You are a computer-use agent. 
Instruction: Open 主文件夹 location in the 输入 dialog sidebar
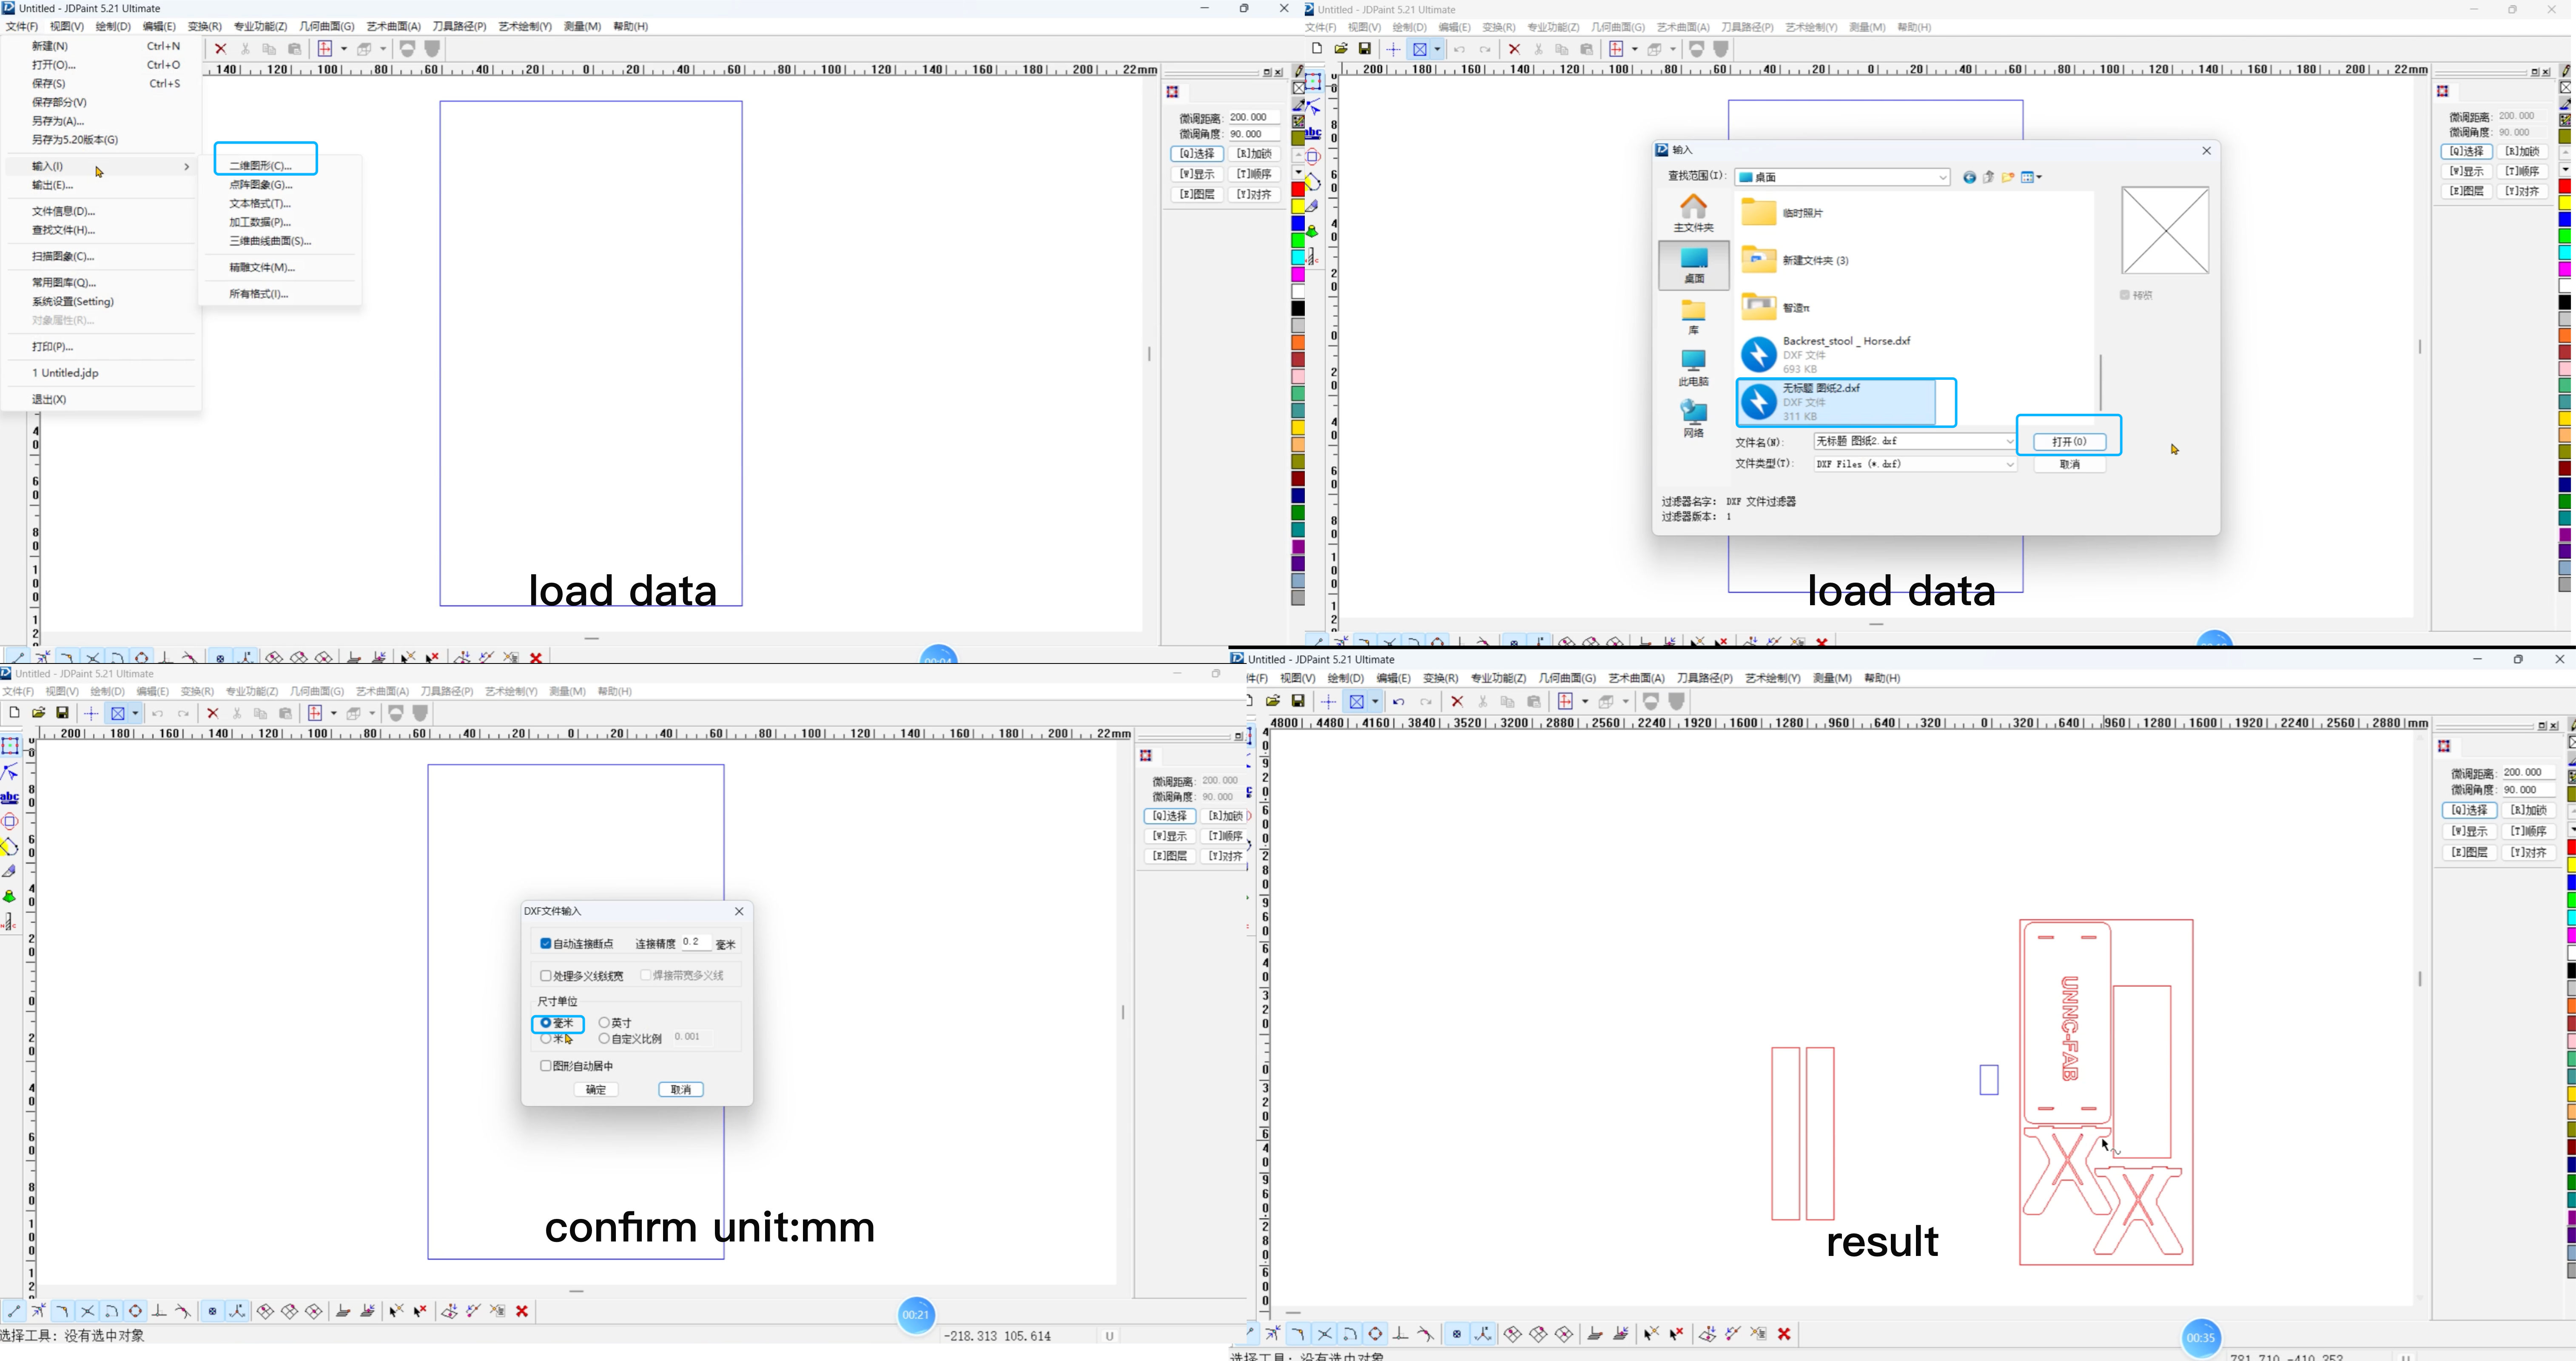[1693, 213]
